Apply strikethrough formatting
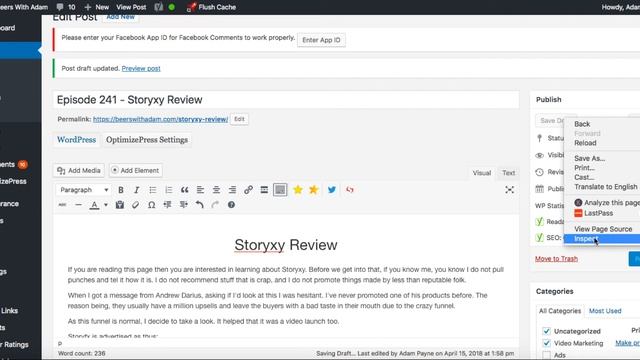This screenshot has width=640, height=360. tap(62, 205)
